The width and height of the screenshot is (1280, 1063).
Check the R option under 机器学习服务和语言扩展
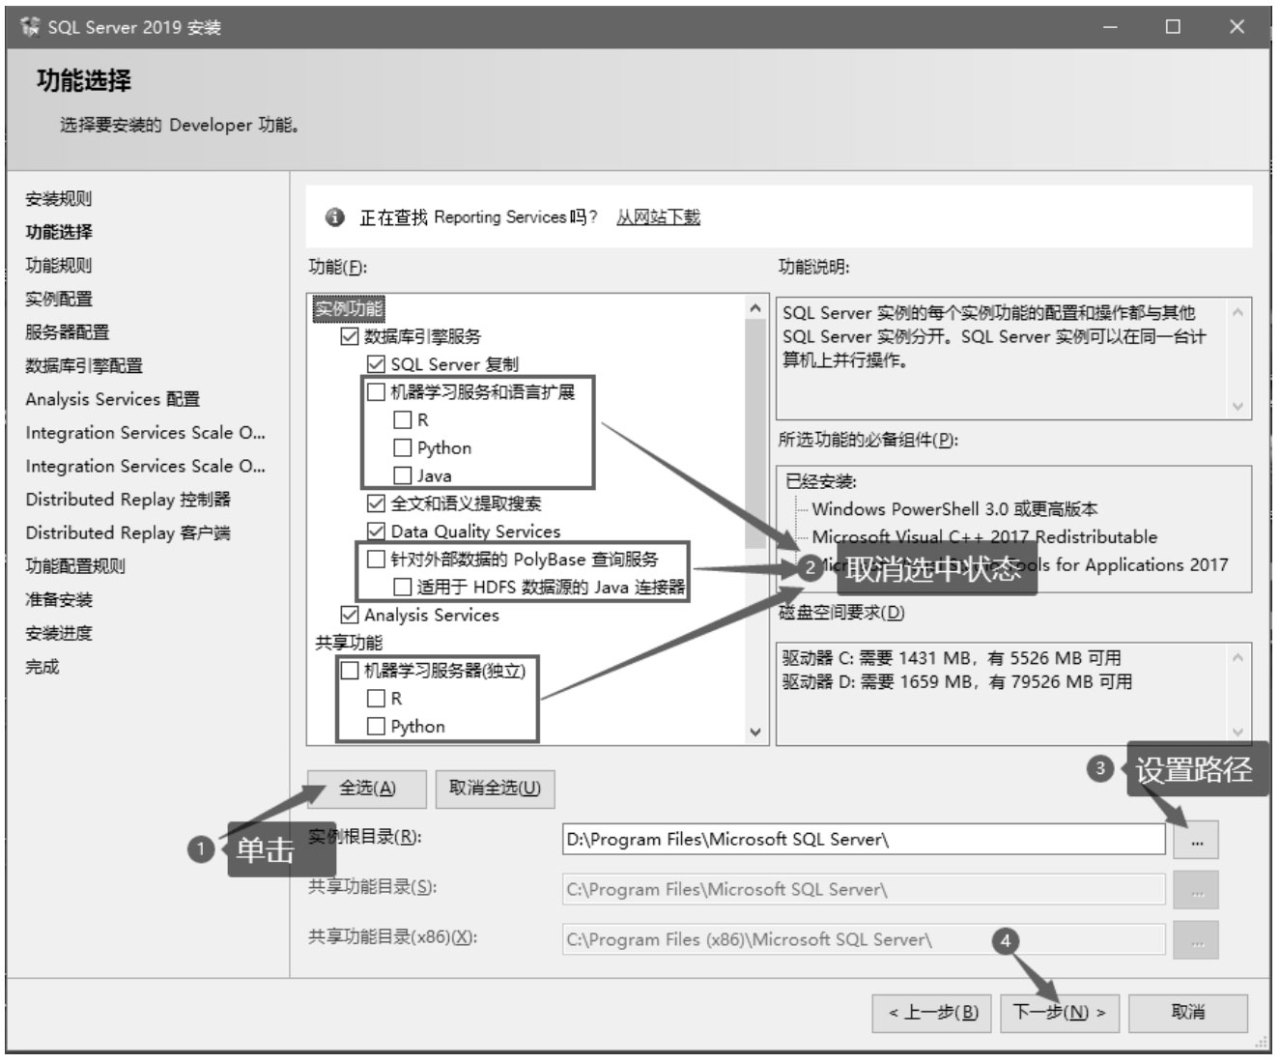[x=403, y=420]
